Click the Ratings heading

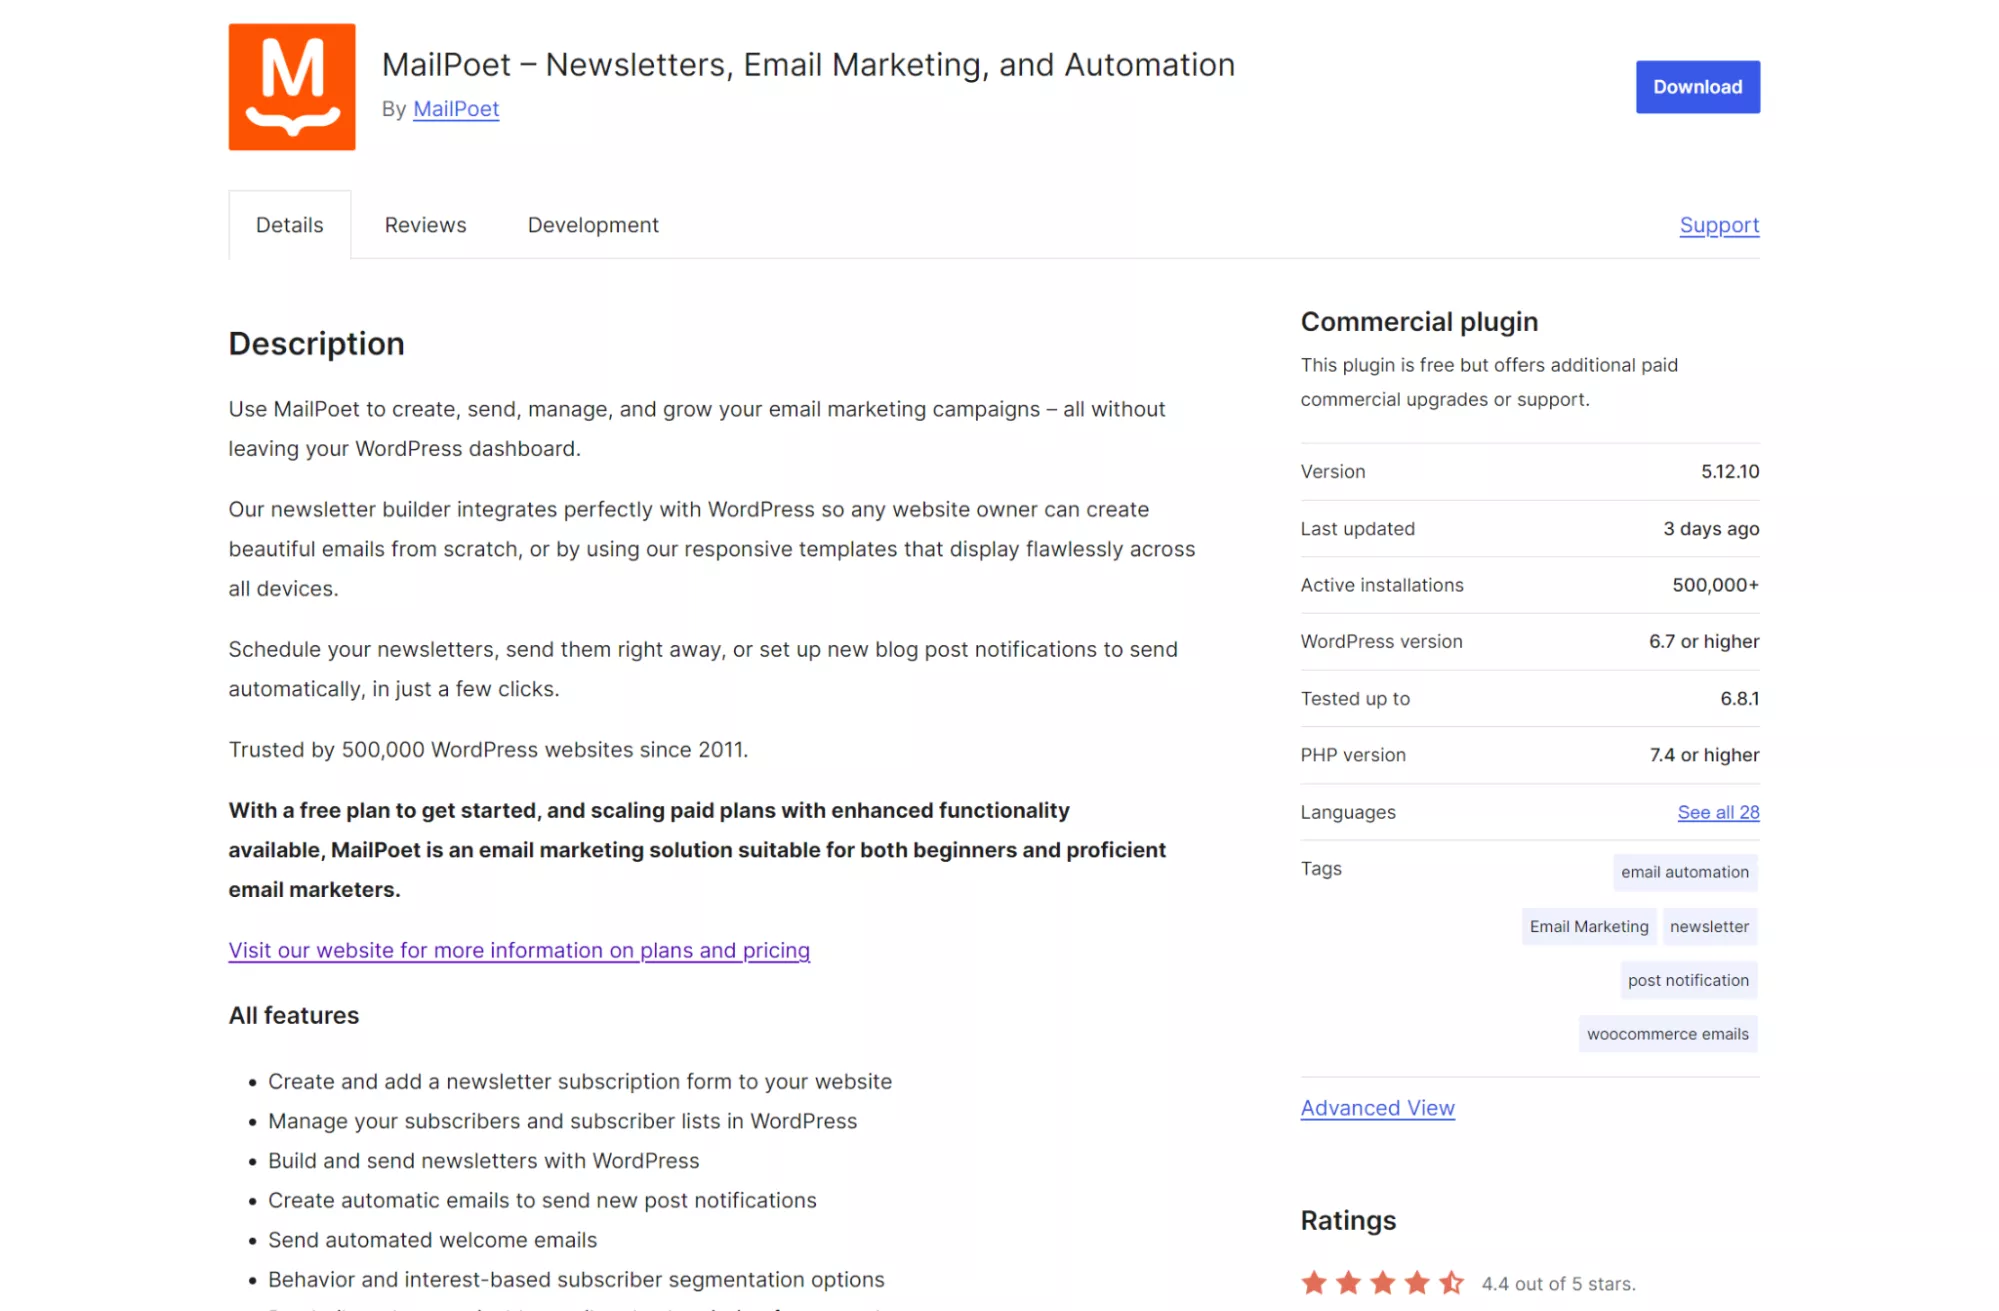1348,1220
